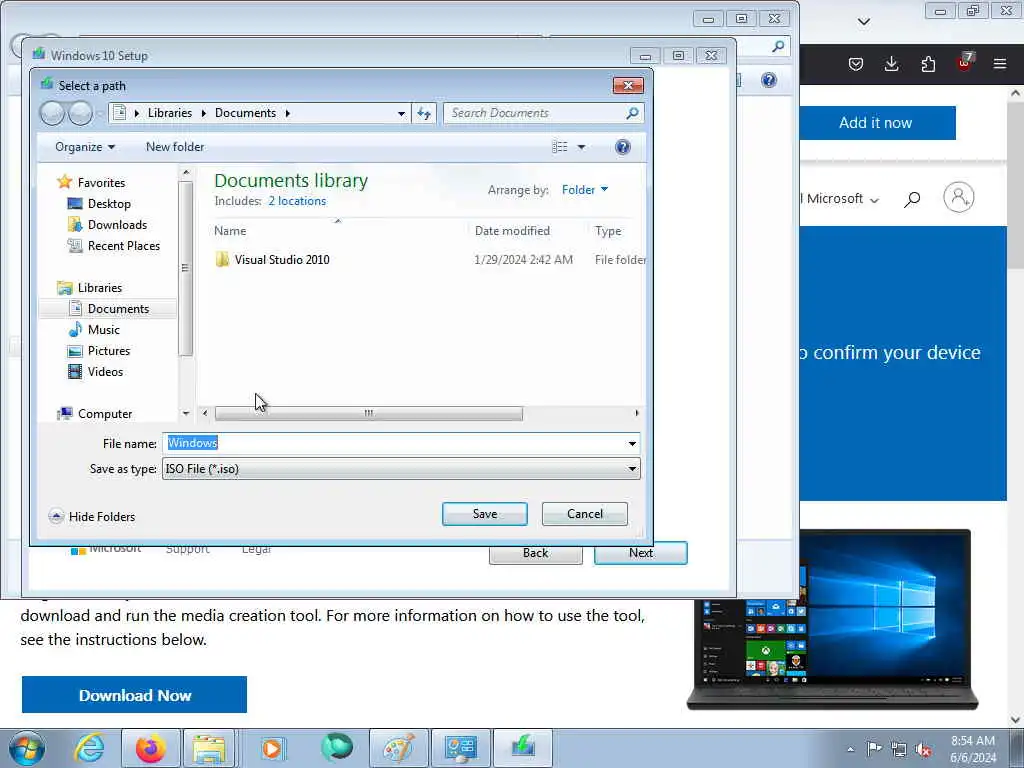Sort by the Date modified column header
This screenshot has height=768, width=1024.
[x=512, y=231]
